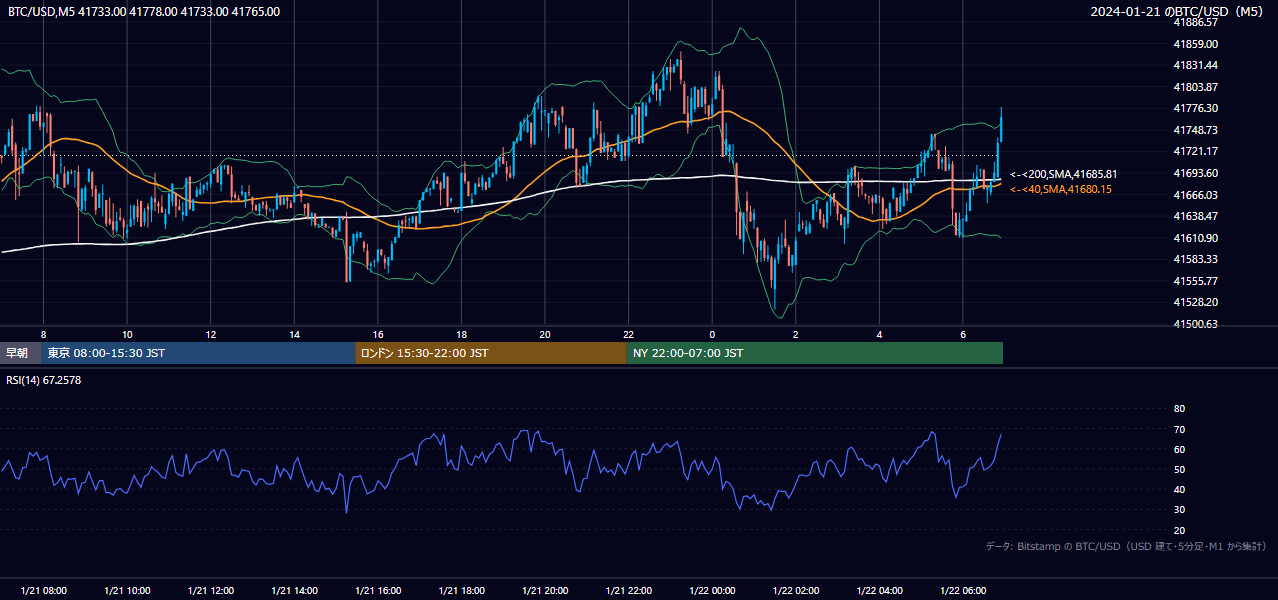Click the 41886.57 price axis label
The height and width of the screenshot is (600, 1278).
[1195, 22]
